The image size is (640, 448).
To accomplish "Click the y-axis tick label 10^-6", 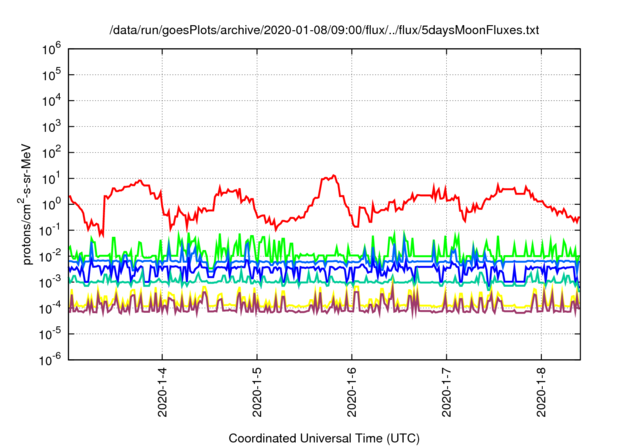I will [51, 359].
